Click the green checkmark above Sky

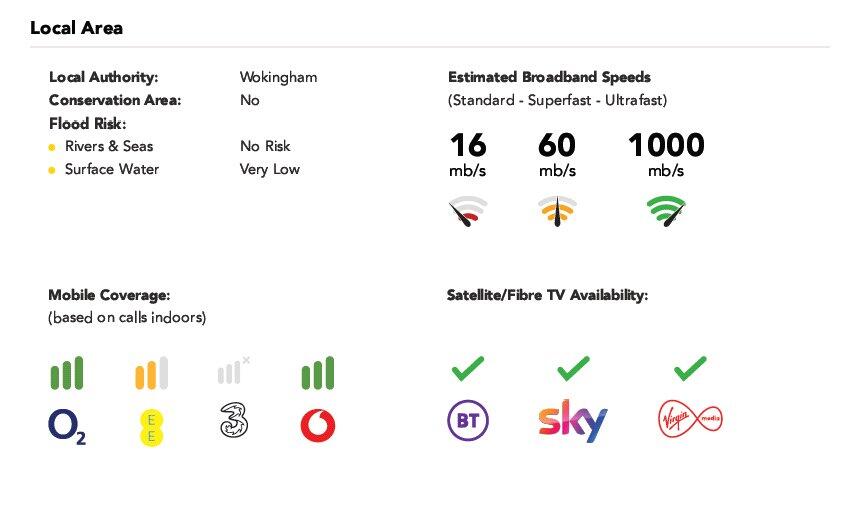[573, 369]
